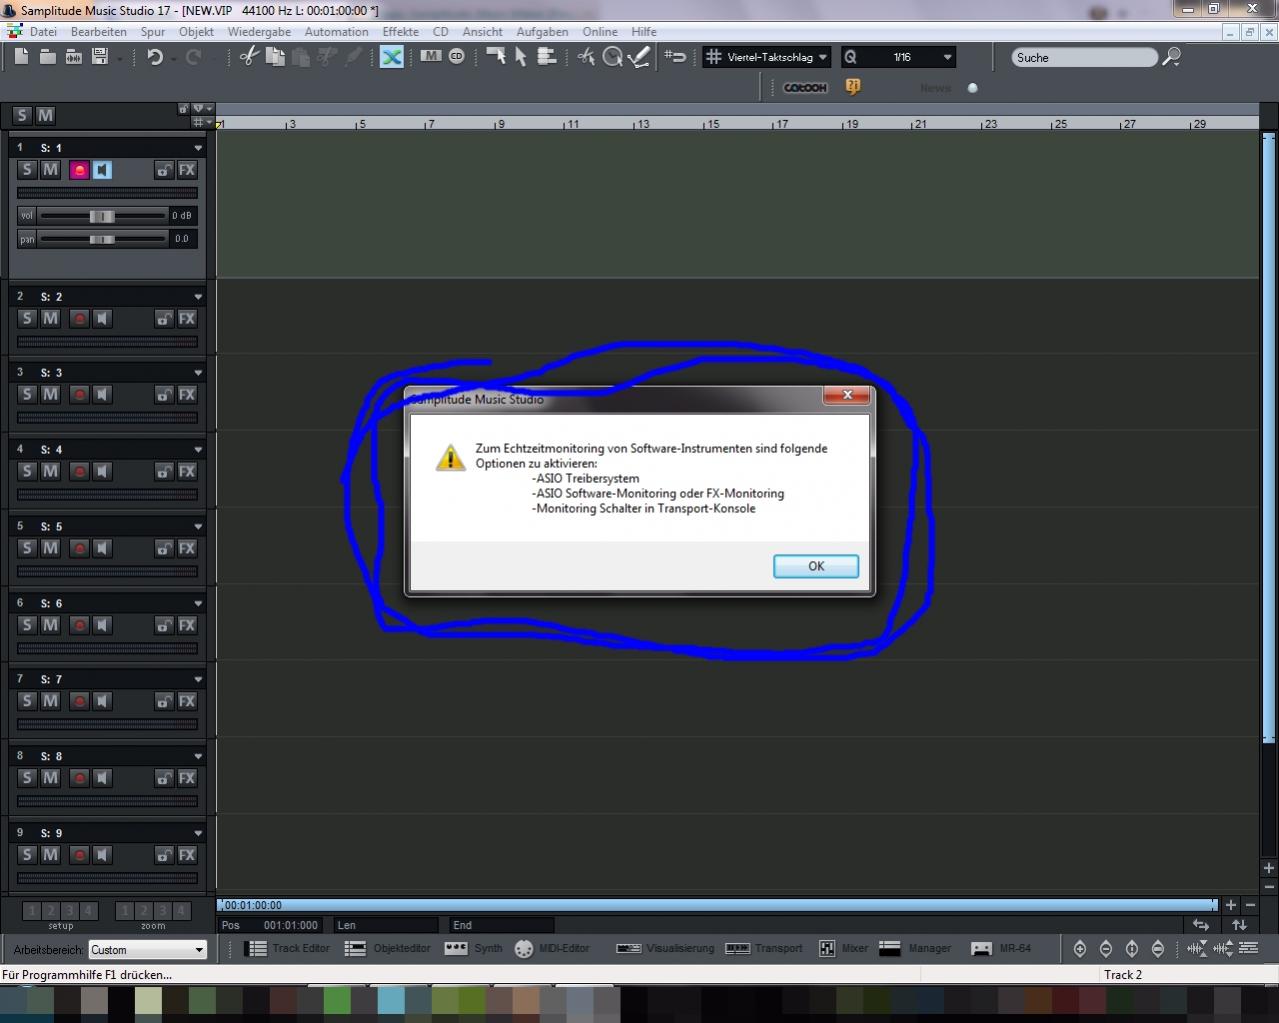This screenshot has height=1023, width=1279.
Task: Open the Datei menu
Action: (x=43, y=32)
